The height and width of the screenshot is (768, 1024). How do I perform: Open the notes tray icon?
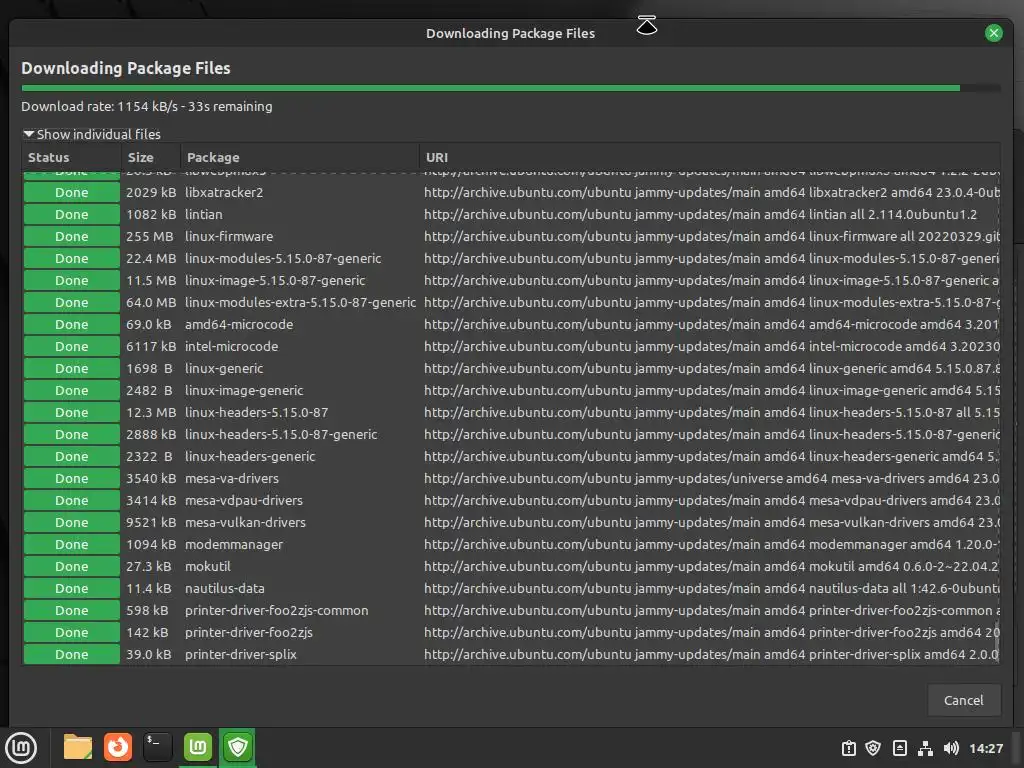coord(900,748)
